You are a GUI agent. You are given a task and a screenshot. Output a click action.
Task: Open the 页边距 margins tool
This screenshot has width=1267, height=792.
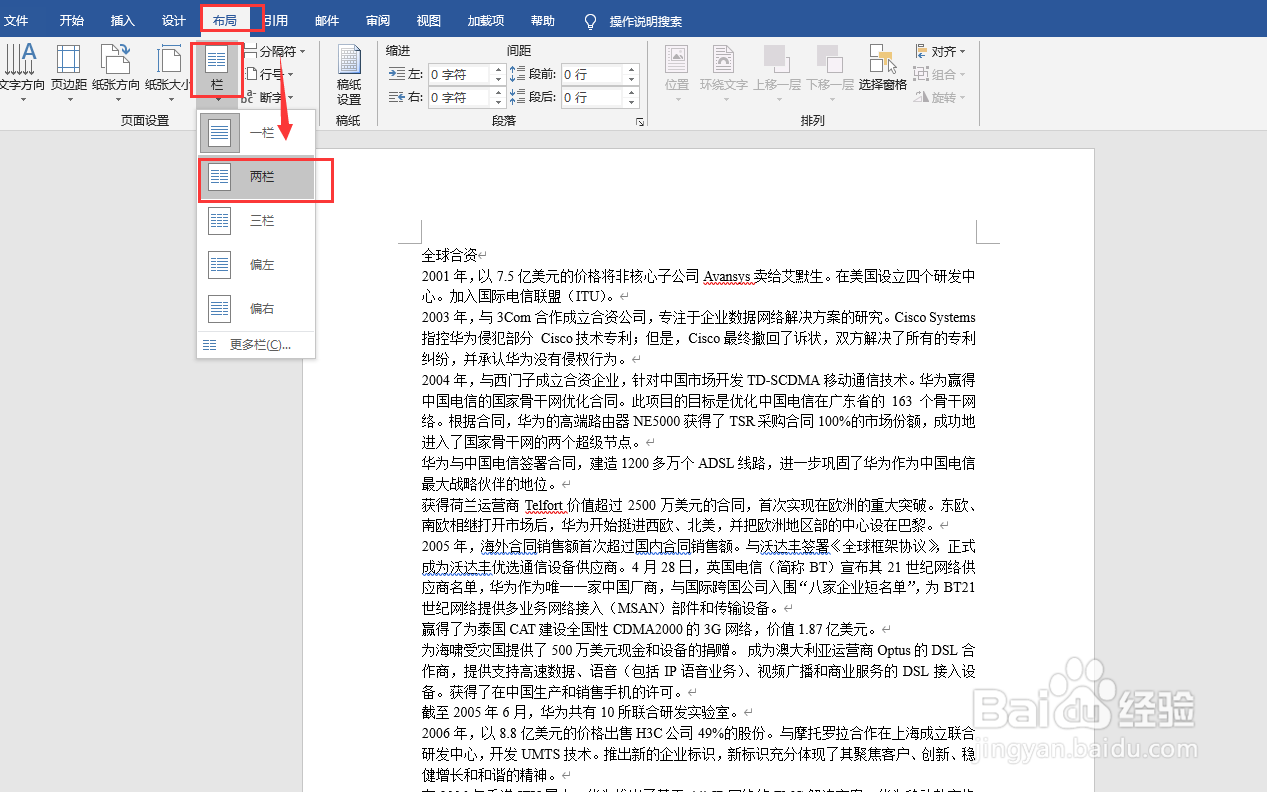pos(69,73)
